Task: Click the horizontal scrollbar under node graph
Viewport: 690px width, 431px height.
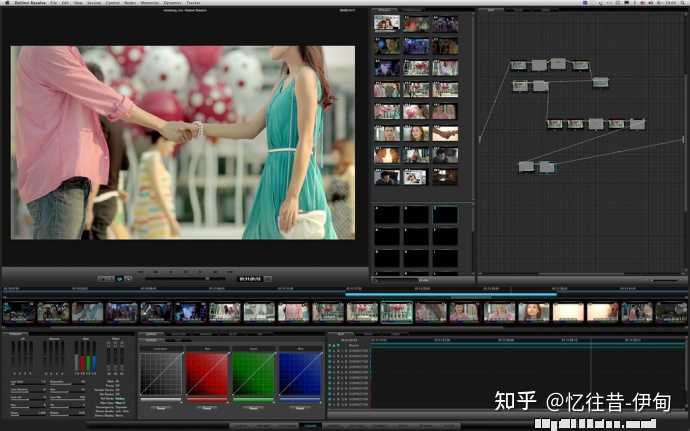Action: click(581, 273)
